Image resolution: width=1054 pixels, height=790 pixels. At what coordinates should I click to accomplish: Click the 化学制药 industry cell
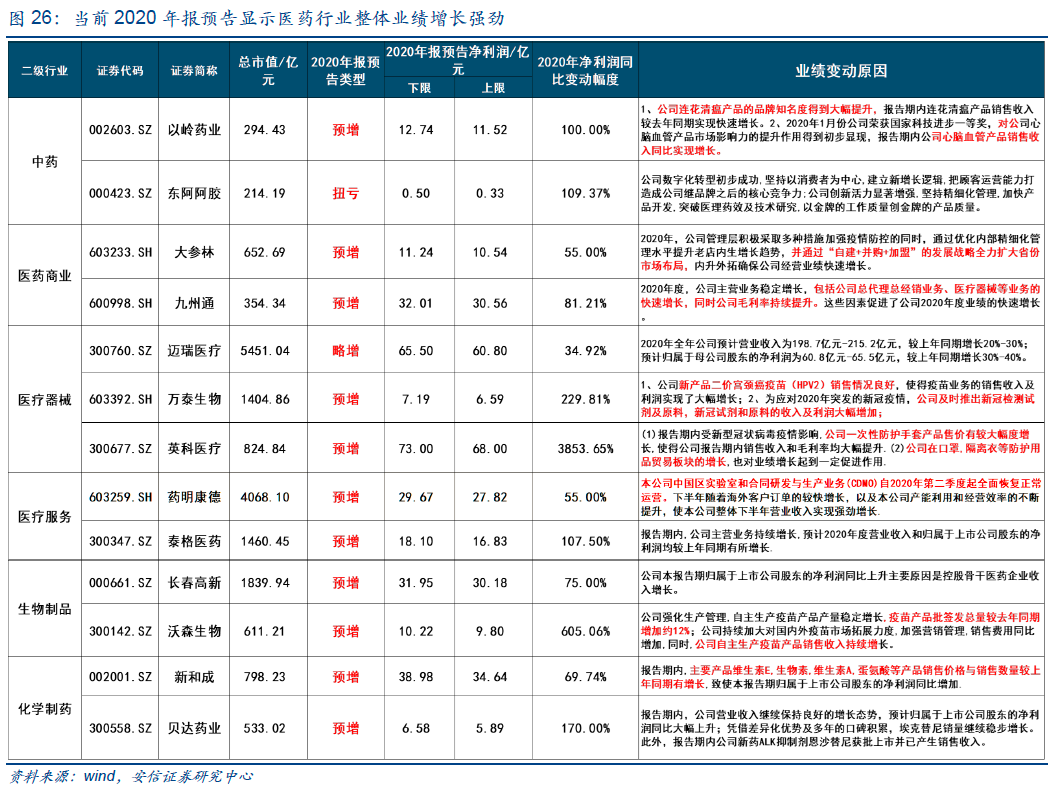coord(44,709)
